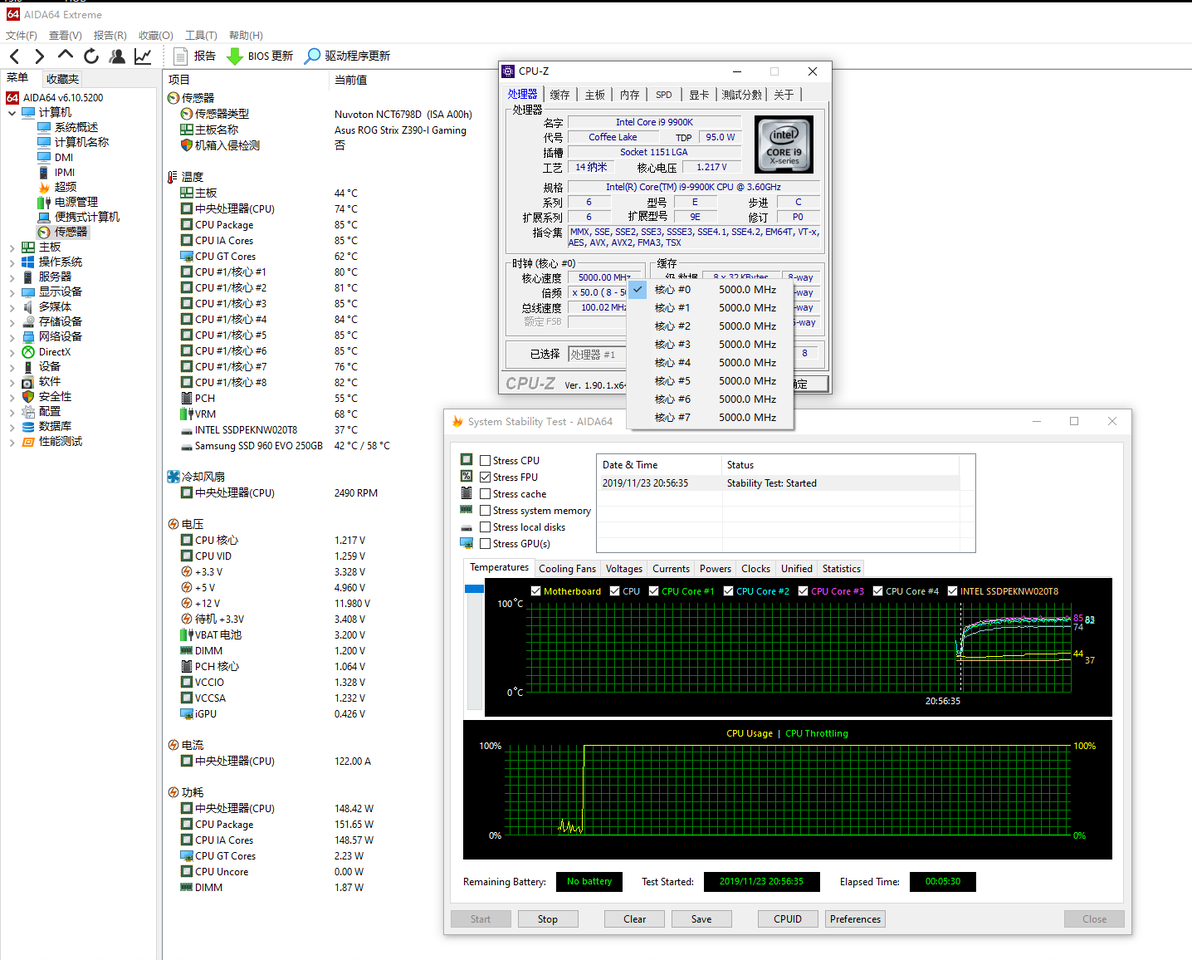Expand the 操作系统 tree node

(12, 262)
